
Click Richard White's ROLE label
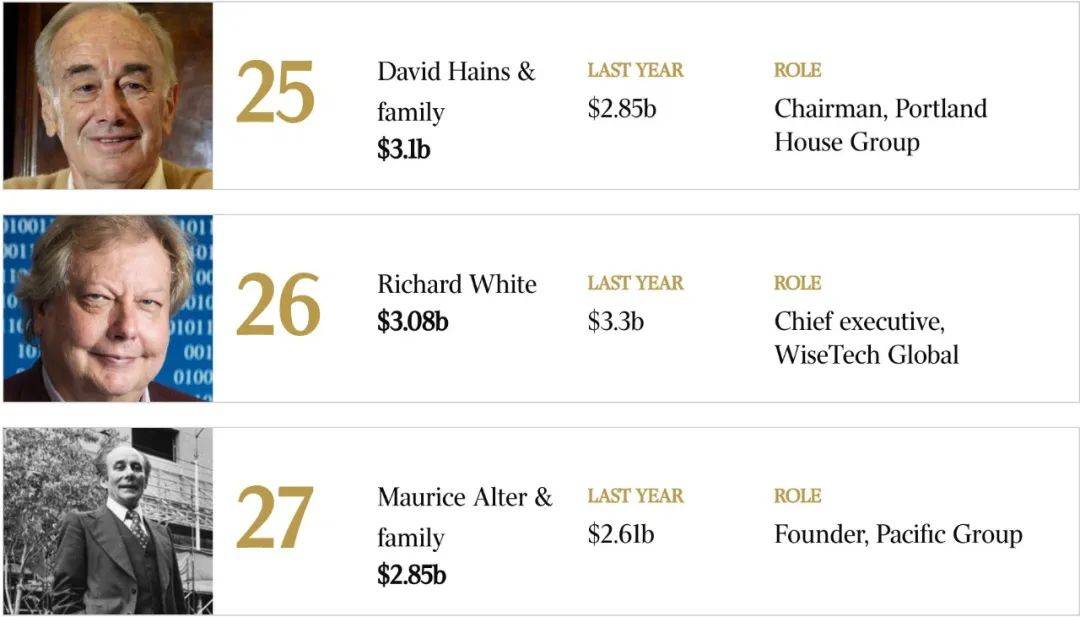(x=798, y=283)
